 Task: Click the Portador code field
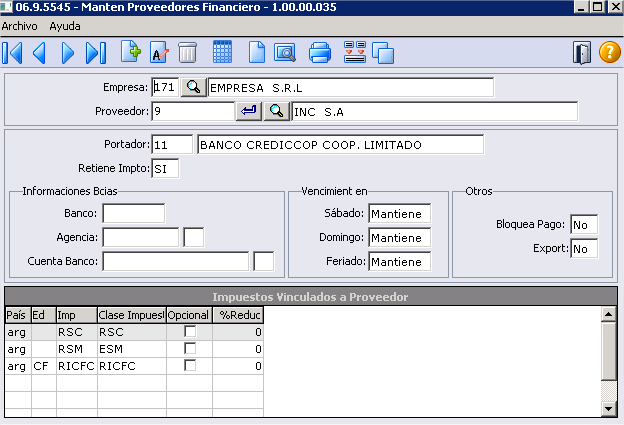pyautogui.click(x=172, y=144)
